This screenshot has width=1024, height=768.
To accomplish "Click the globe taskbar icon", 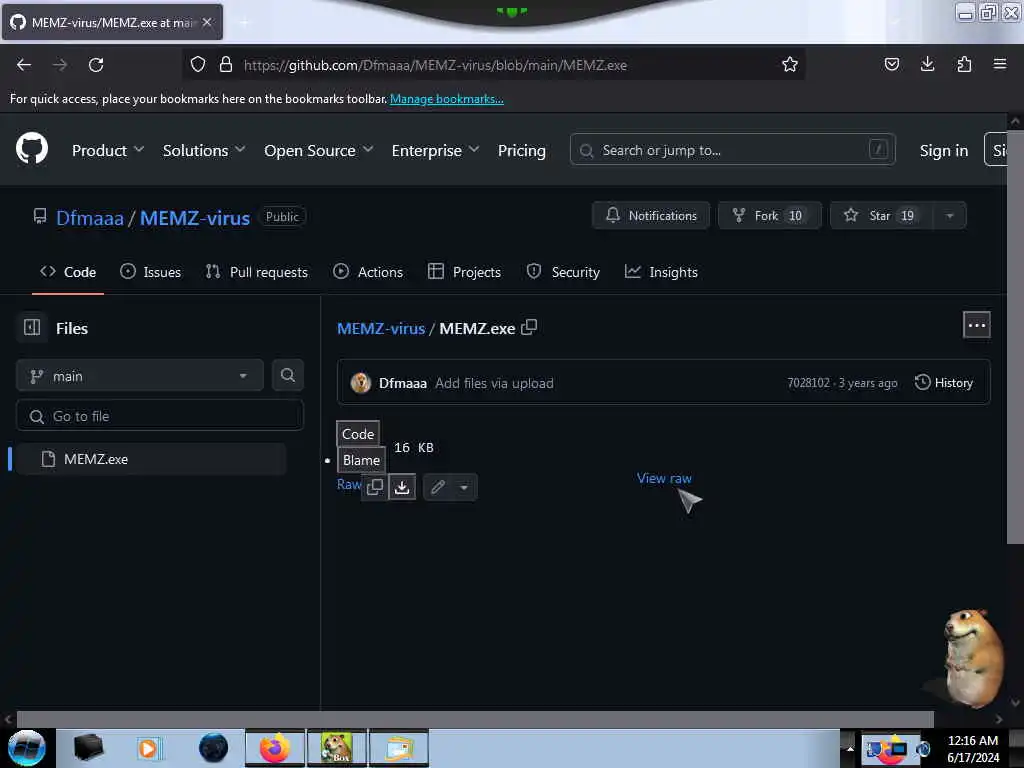I will (x=214, y=748).
